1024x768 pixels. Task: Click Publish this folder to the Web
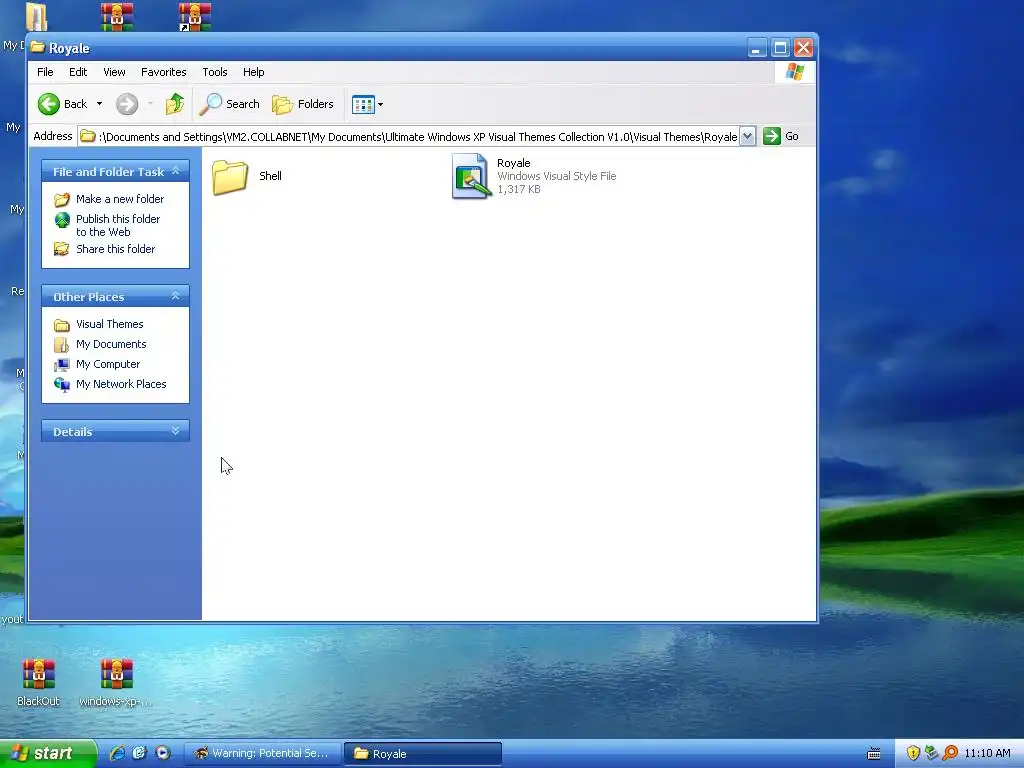(118, 225)
